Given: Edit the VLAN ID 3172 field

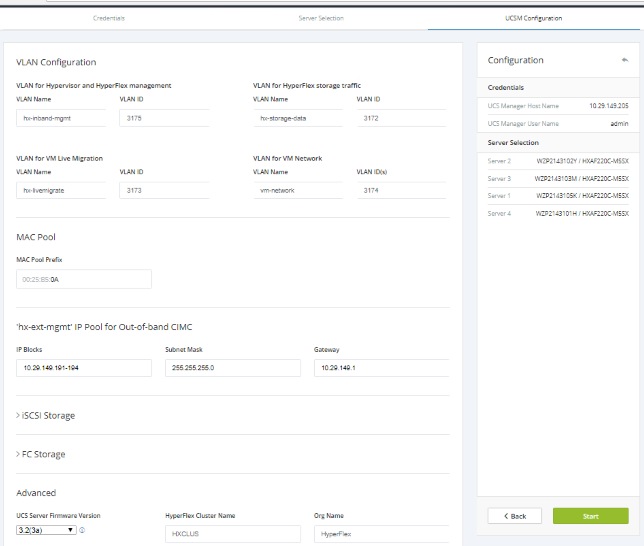Looking at the screenshot, I should 401,118.
